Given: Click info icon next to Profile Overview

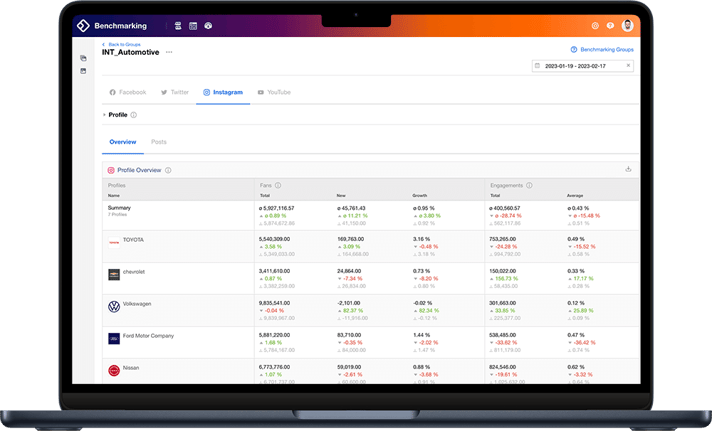Looking at the screenshot, I should [168, 170].
